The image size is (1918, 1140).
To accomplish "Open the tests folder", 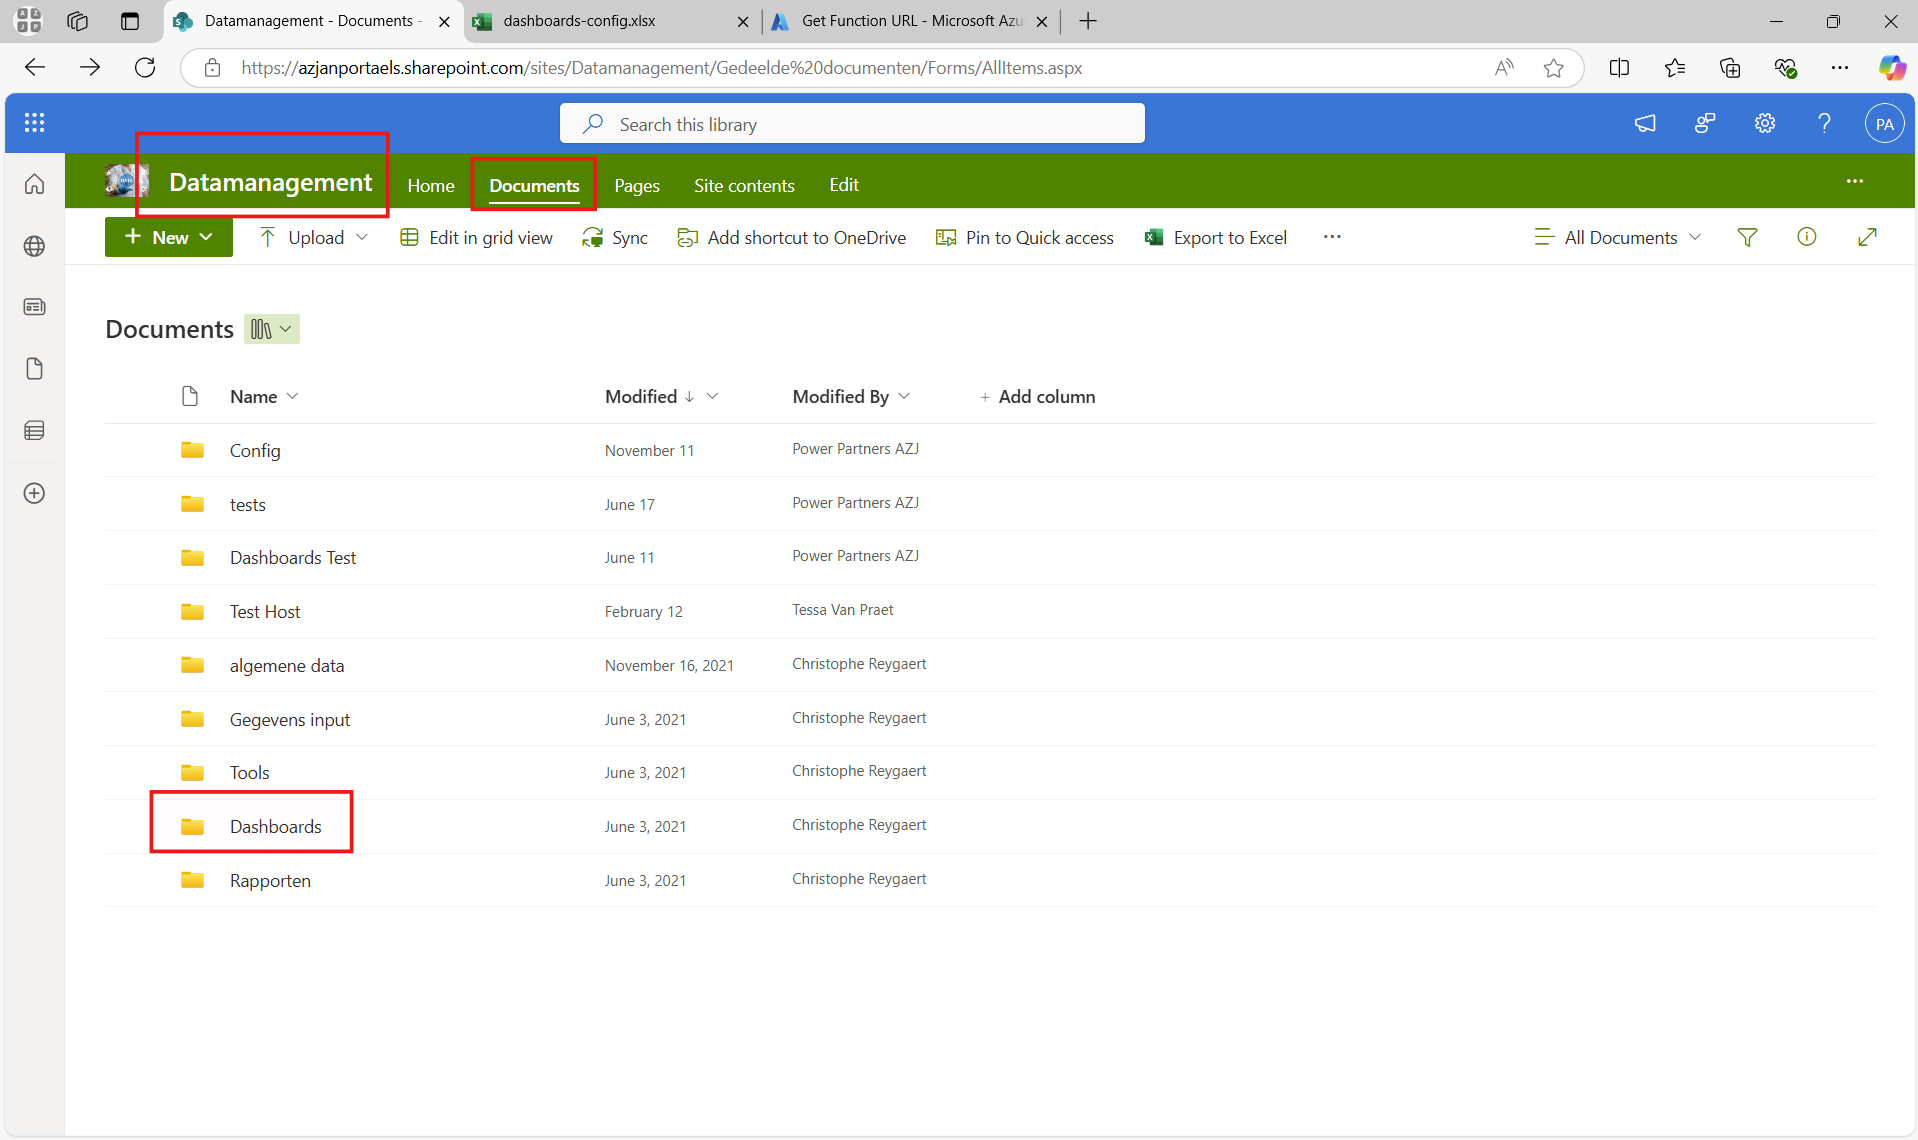I will 247,505.
